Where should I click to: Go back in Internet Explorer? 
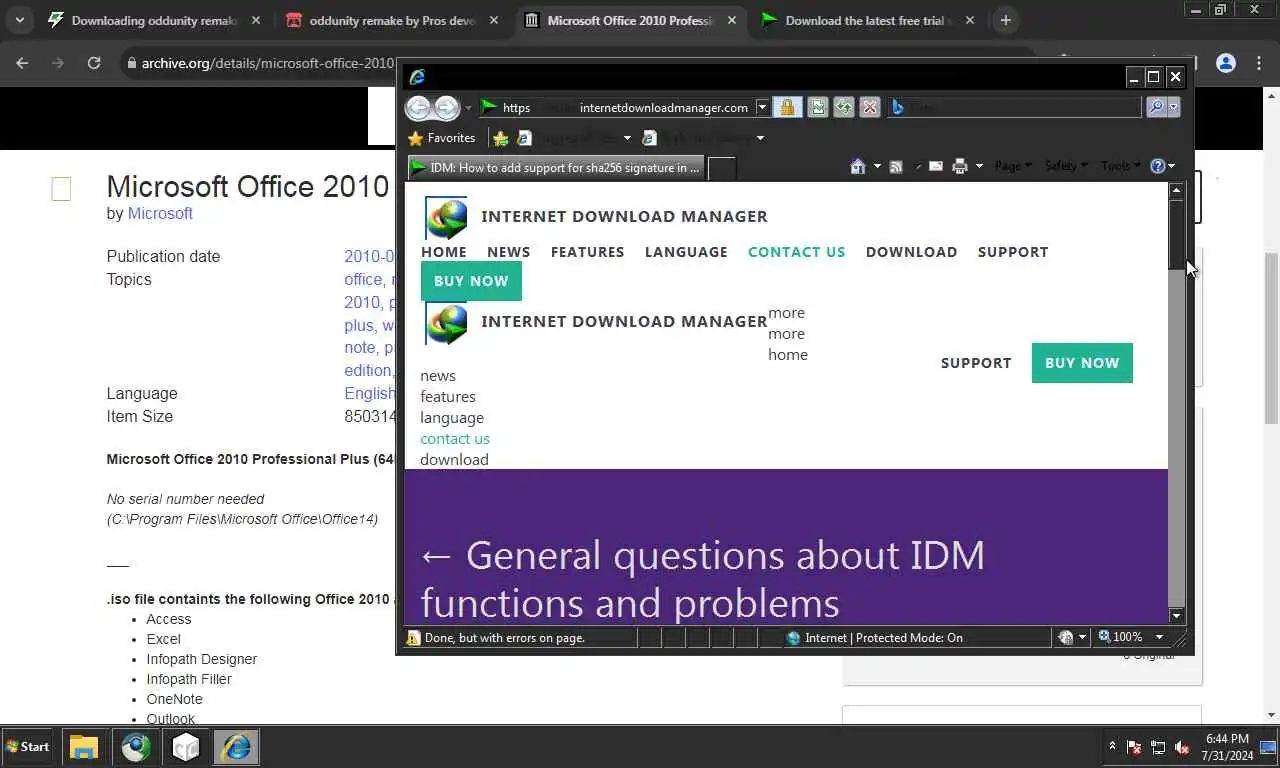coord(418,107)
